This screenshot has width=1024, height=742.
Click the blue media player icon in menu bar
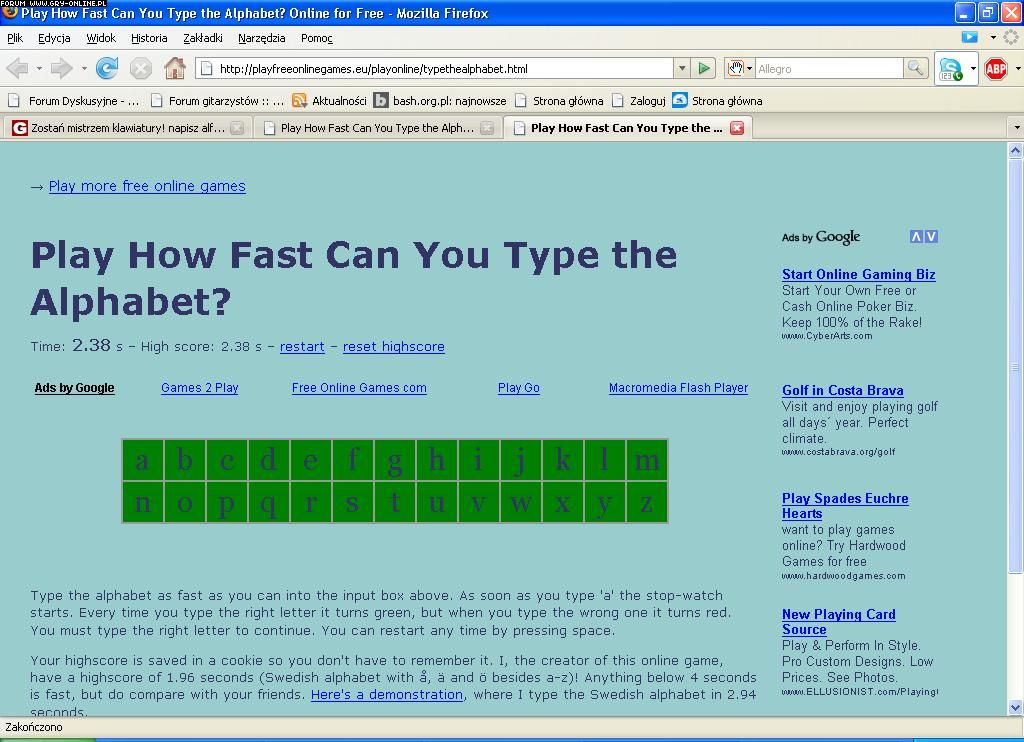click(x=970, y=37)
